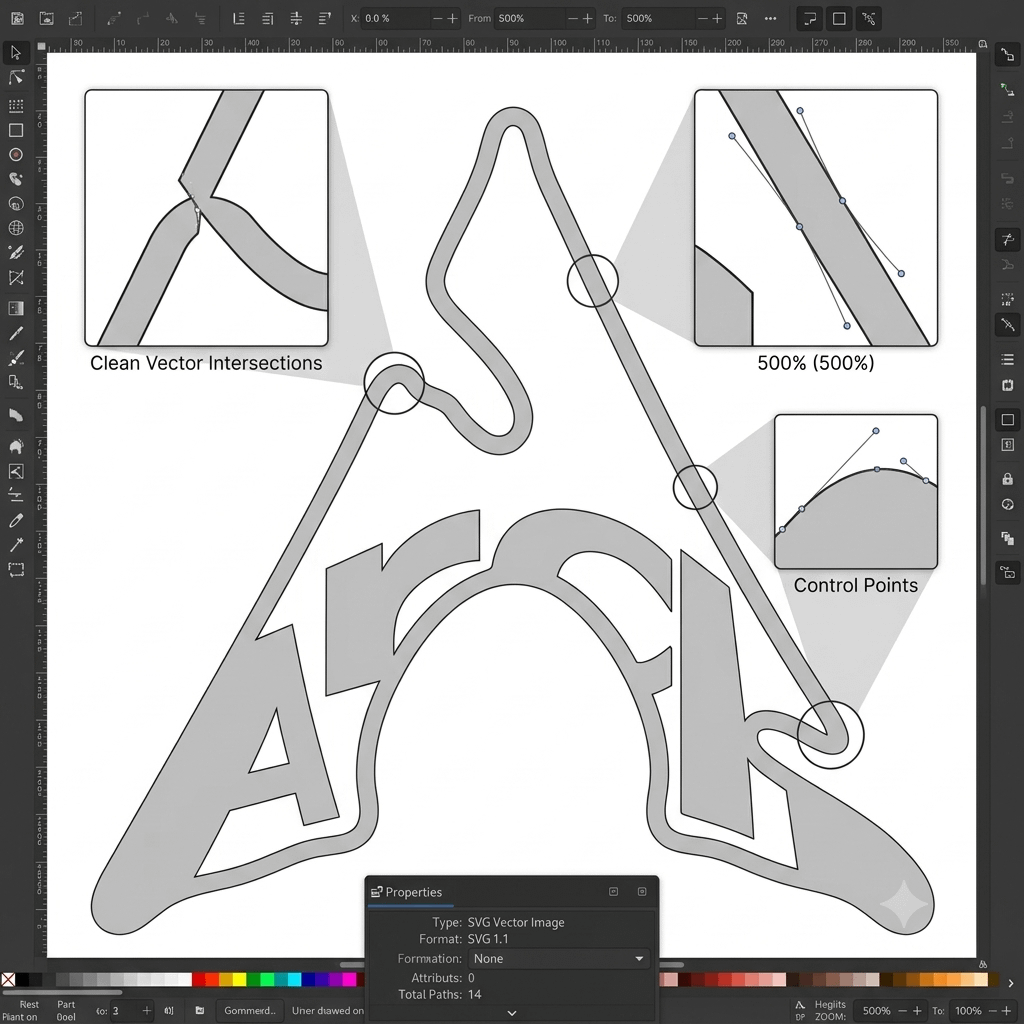Click the lock icon on the right panel
Screen dimensions: 1024x1024
pyautogui.click(x=1008, y=479)
